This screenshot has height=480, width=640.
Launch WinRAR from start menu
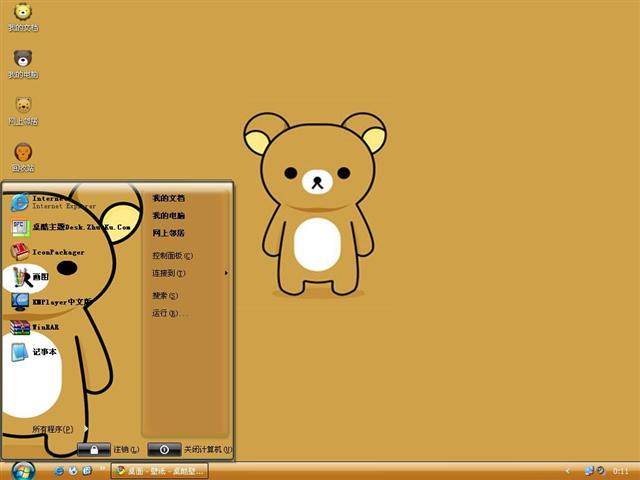pyautogui.click(x=35, y=327)
